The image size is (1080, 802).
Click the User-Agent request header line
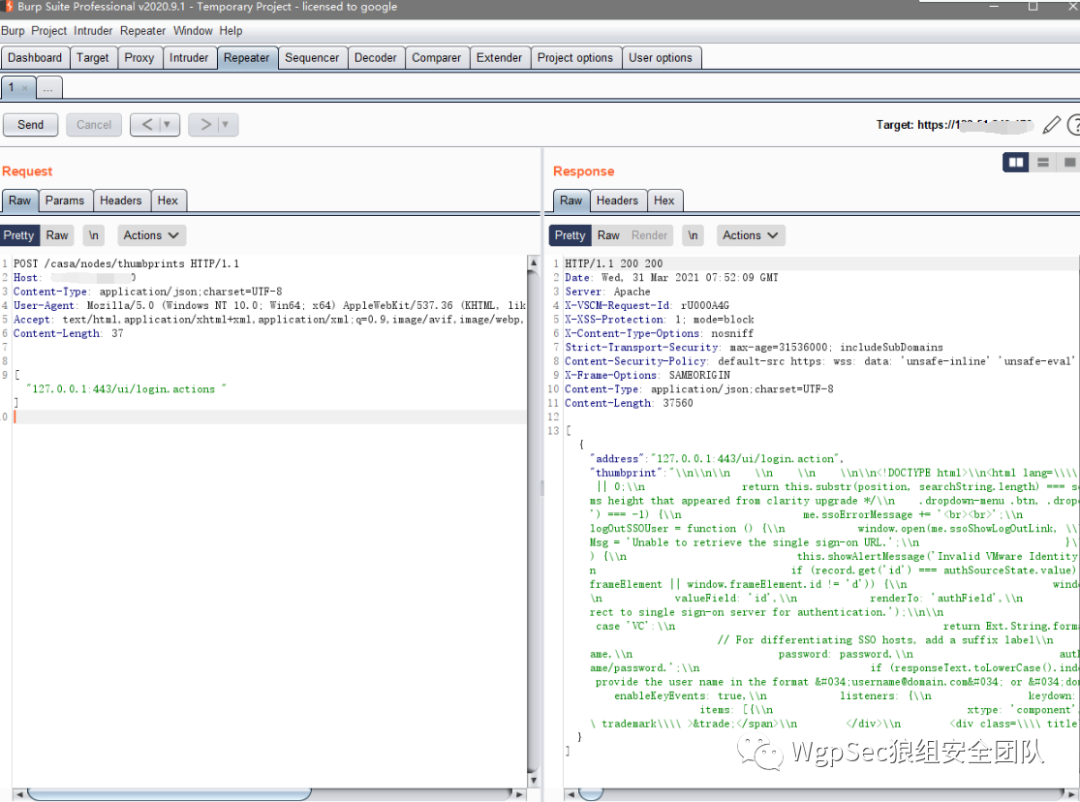269,306
